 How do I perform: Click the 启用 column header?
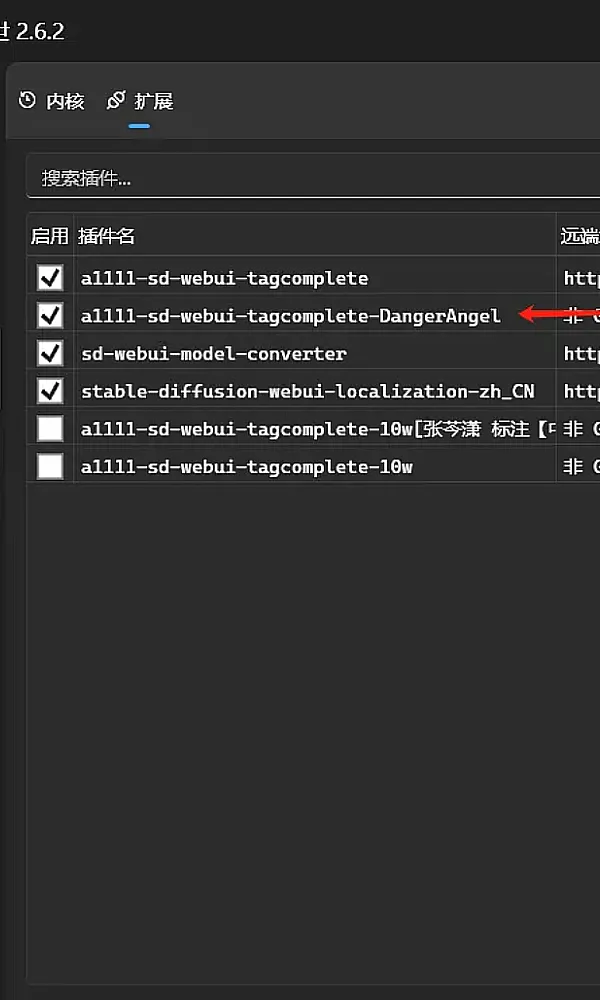tap(50, 237)
